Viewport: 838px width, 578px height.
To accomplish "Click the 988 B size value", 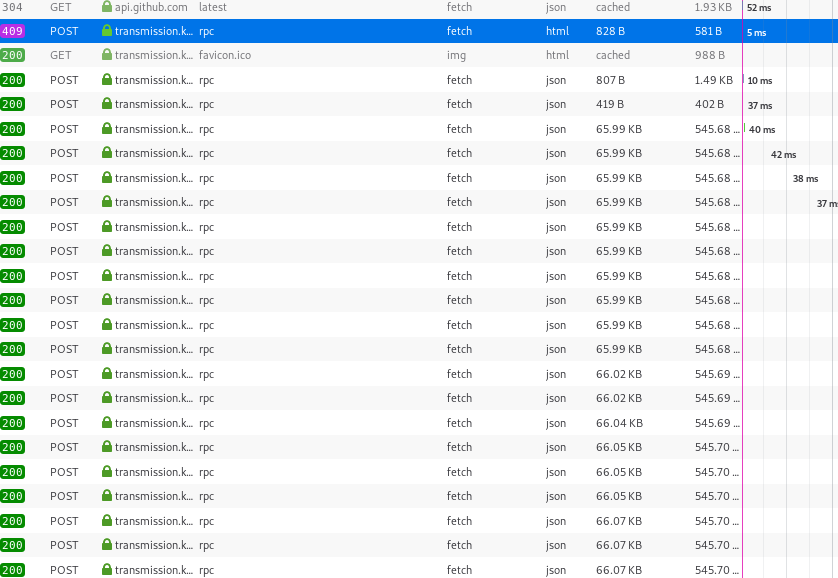I will pyautogui.click(x=710, y=55).
